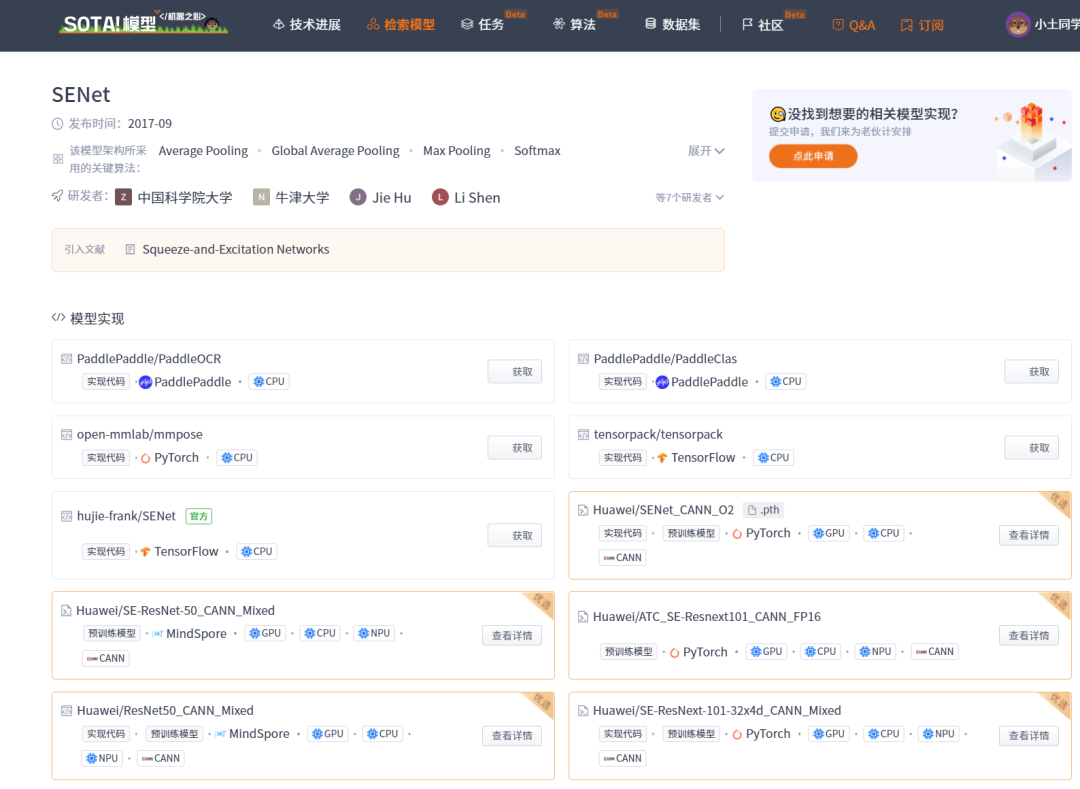
Task: Click CANN tag in Huawei/SENet_CANN_O2 card
Action: point(623,558)
